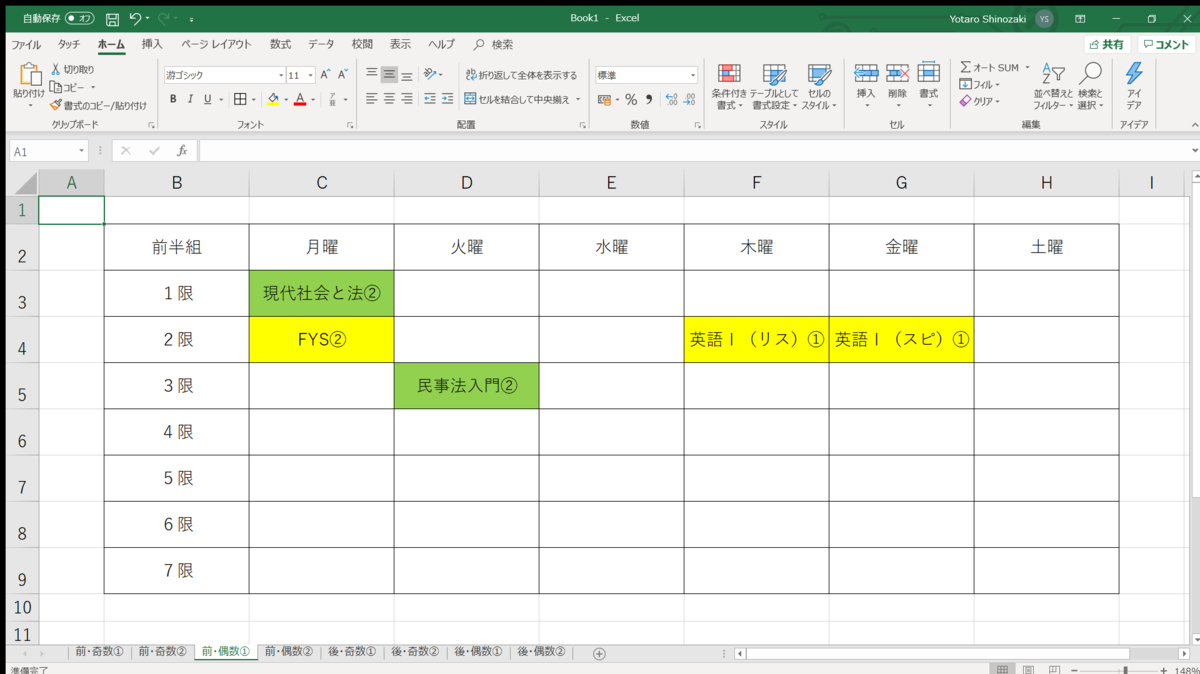
Task: Click the Share (共有) button
Action: (1107, 44)
